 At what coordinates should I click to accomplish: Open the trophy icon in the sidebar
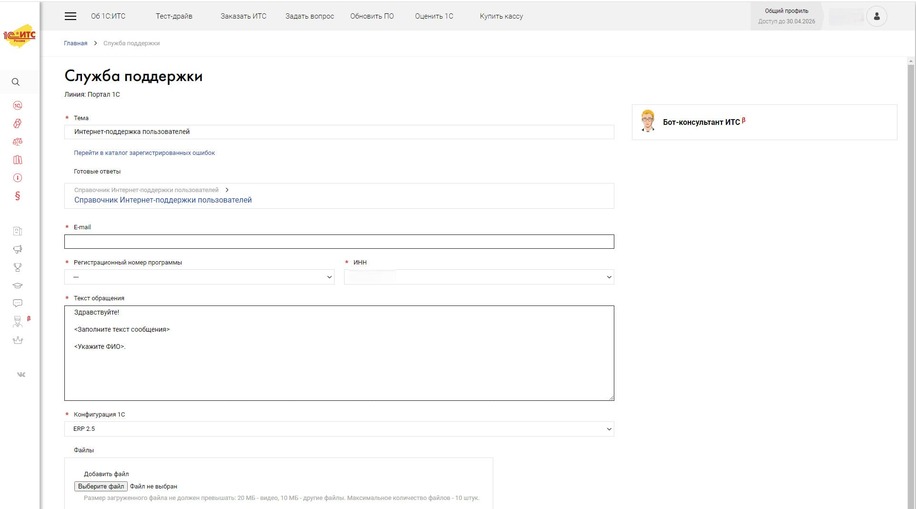17,267
